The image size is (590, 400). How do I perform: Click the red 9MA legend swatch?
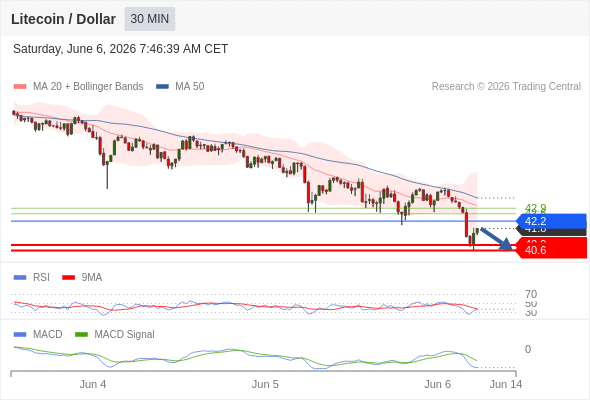coord(68,278)
